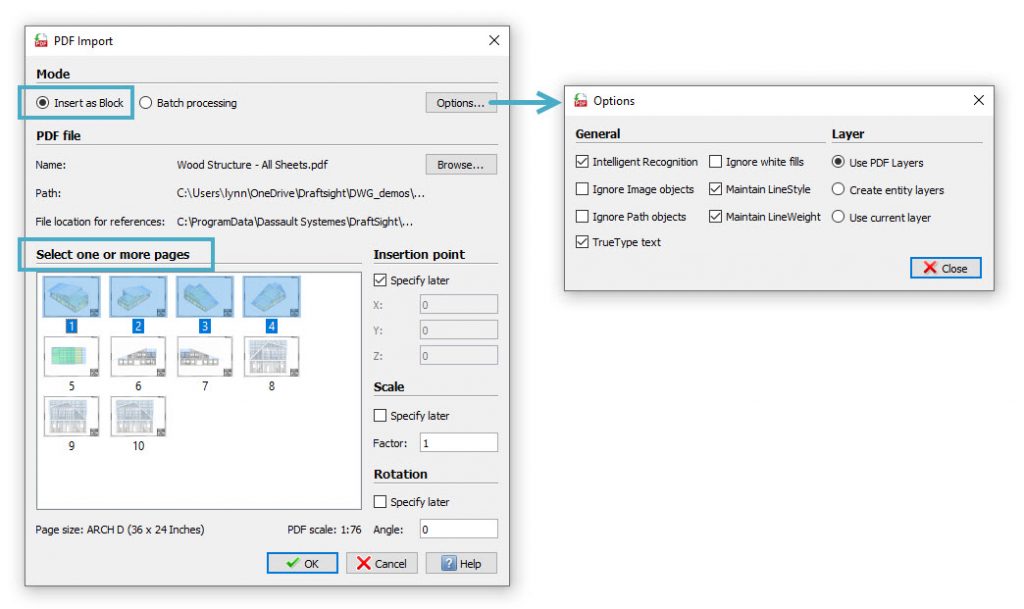Open the Options dialog

click(x=460, y=102)
